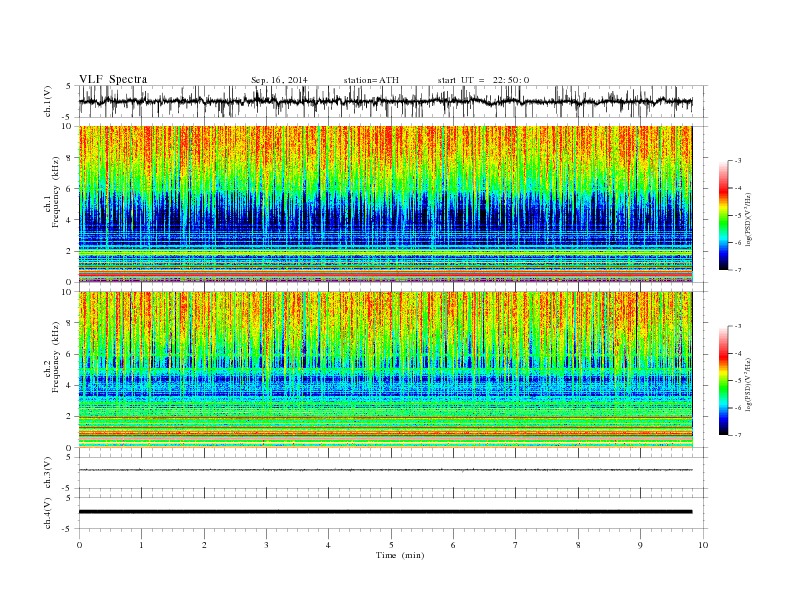This screenshot has height=612, width=792.
Task: Click the "2" kHz tick of ch.2 spectrogram
Action: pos(70,417)
